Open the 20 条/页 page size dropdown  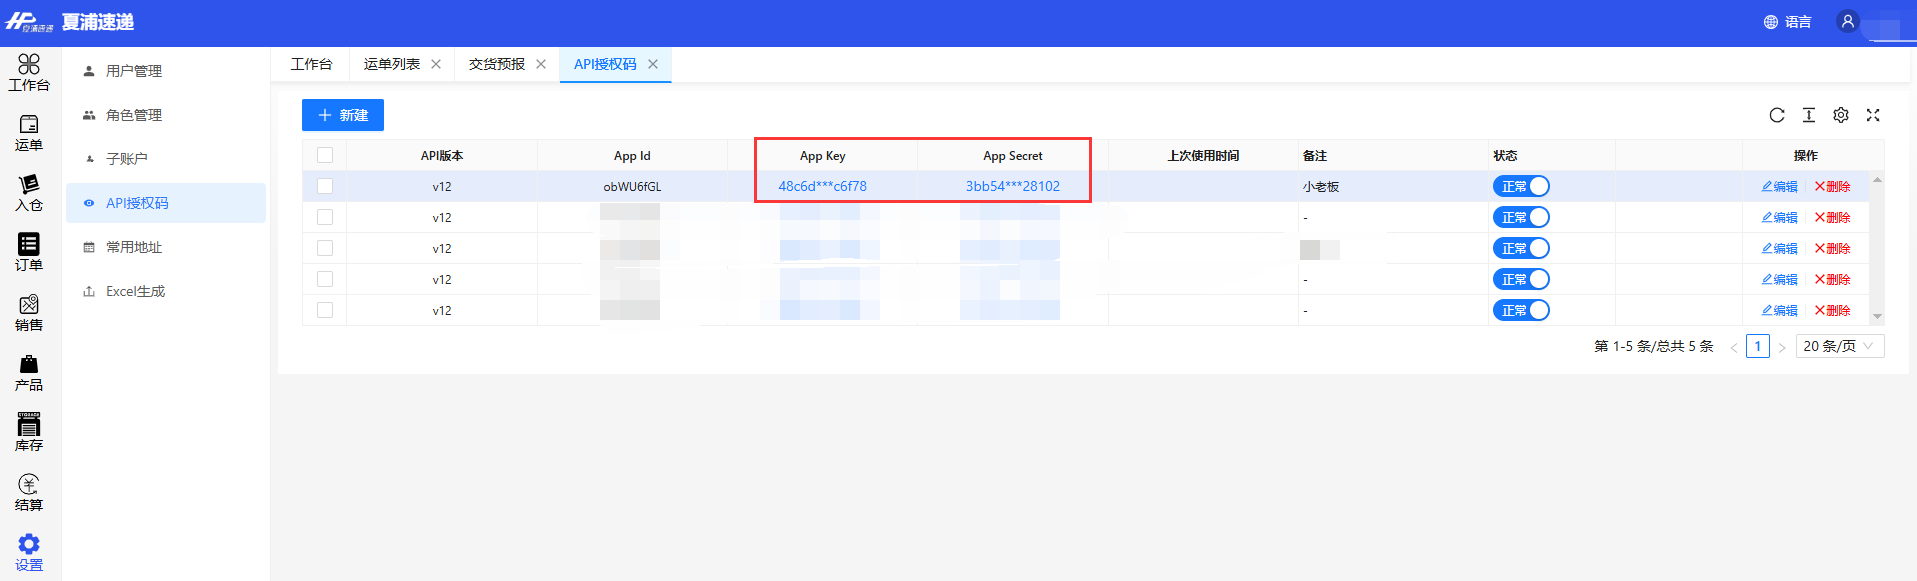click(x=1839, y=346)
